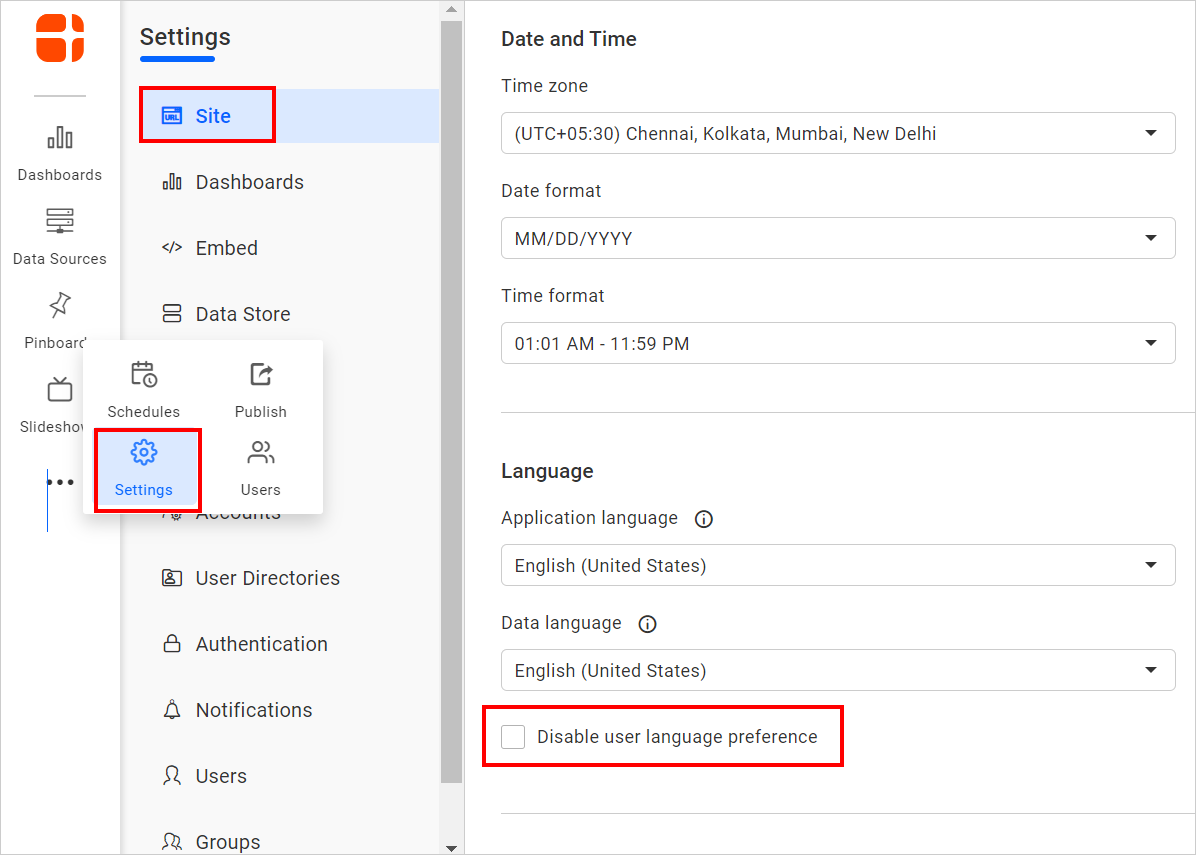The height and width of the screenshot is (855, 1196).
Task: Select the Site settings menu item
Action: (207, 114)
